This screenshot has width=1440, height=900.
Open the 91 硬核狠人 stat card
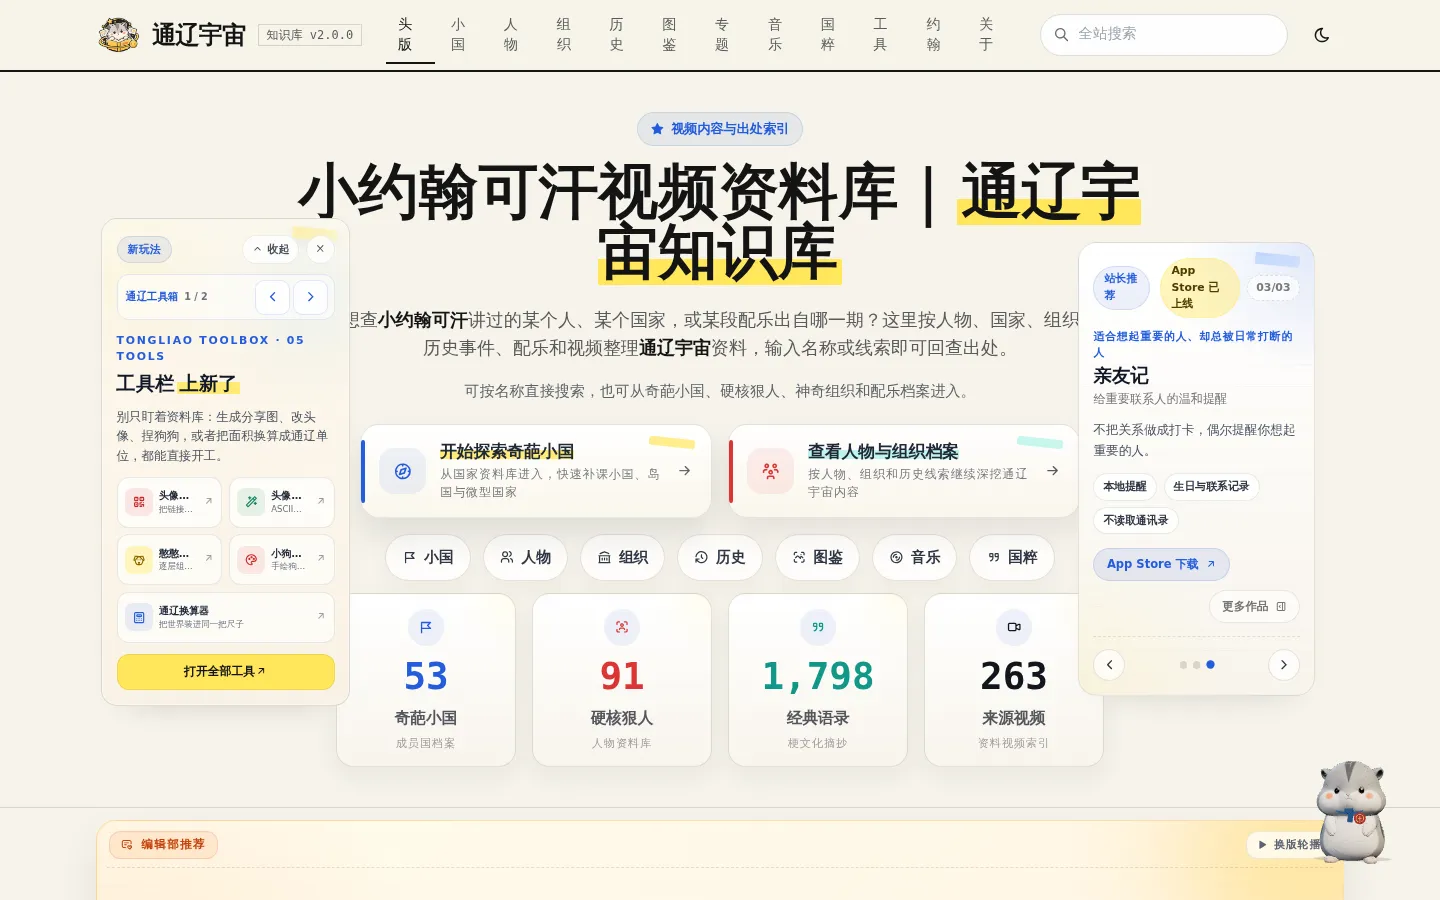point(622,680)
